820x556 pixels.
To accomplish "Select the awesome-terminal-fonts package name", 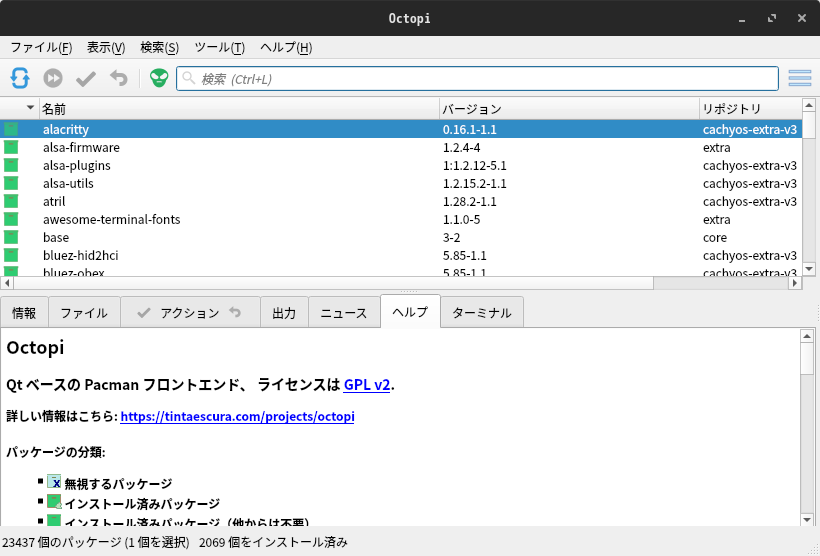I will (112, 219).
